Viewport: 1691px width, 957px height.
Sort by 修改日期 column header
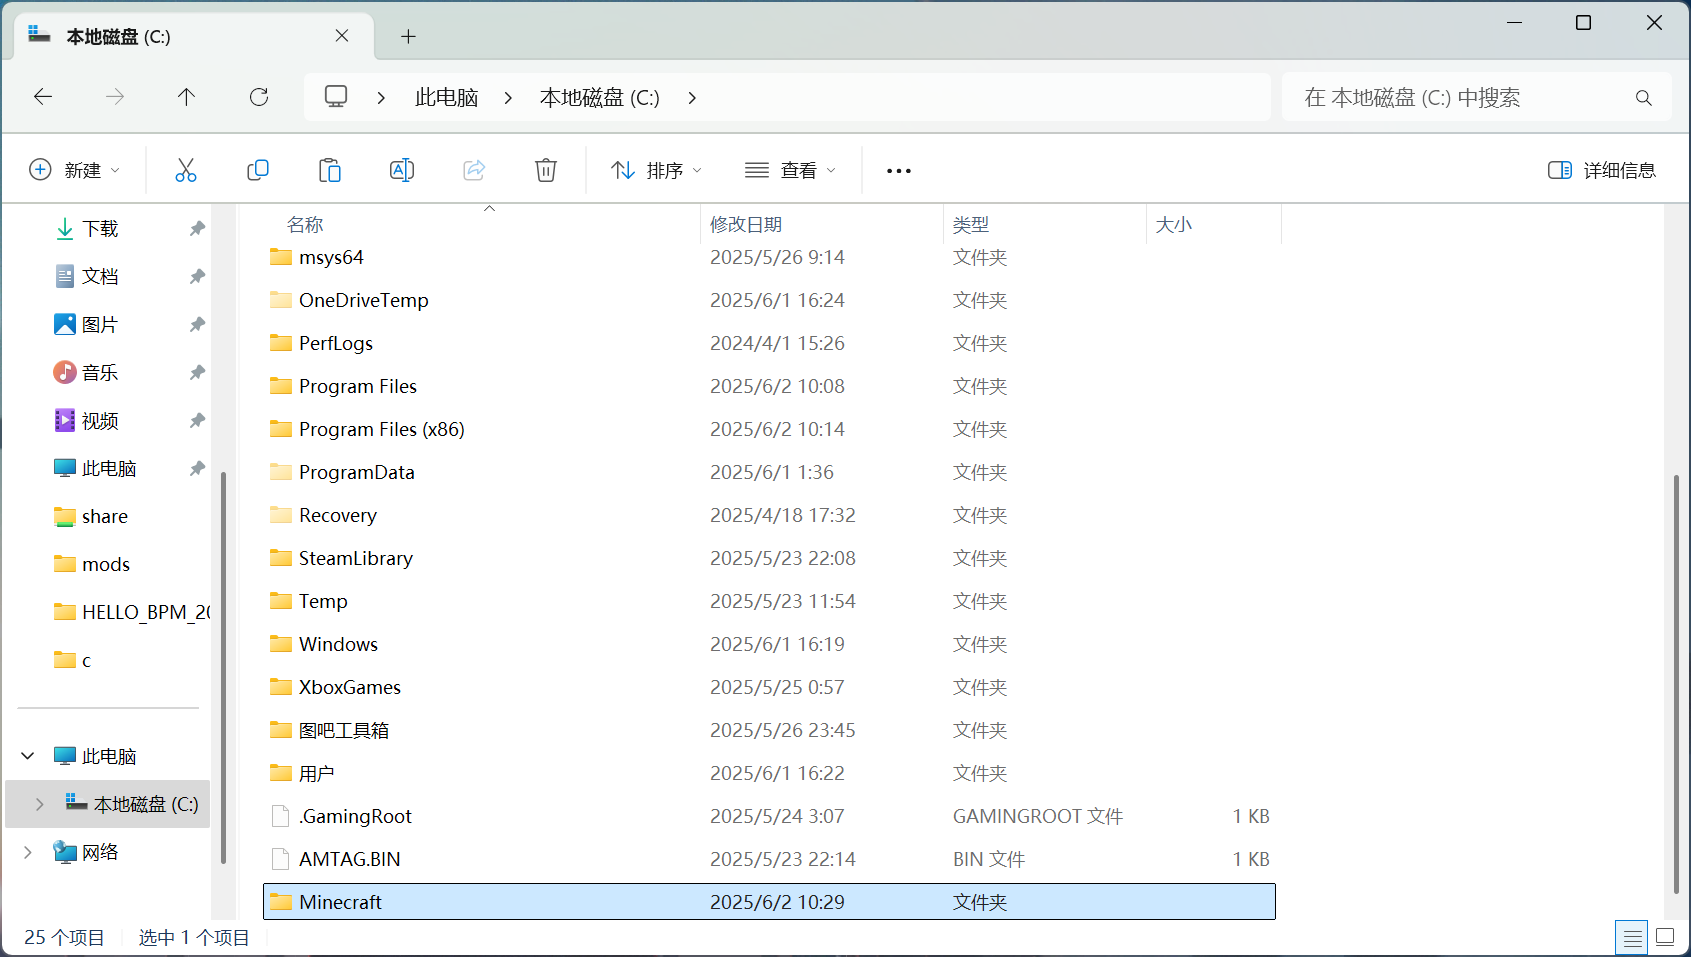(746, 225)
